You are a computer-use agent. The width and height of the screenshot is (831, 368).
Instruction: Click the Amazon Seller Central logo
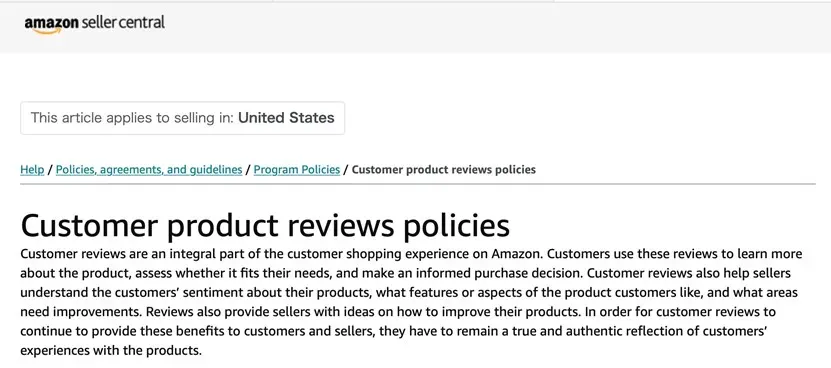point(94,24)
